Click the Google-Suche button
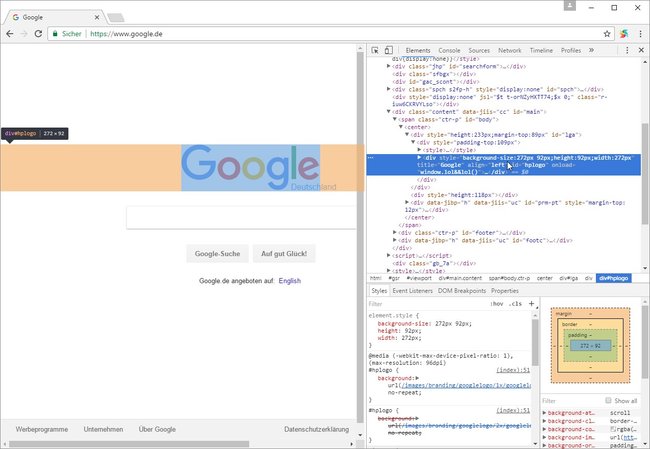The image size is (650, 449). tap(218, 254)
